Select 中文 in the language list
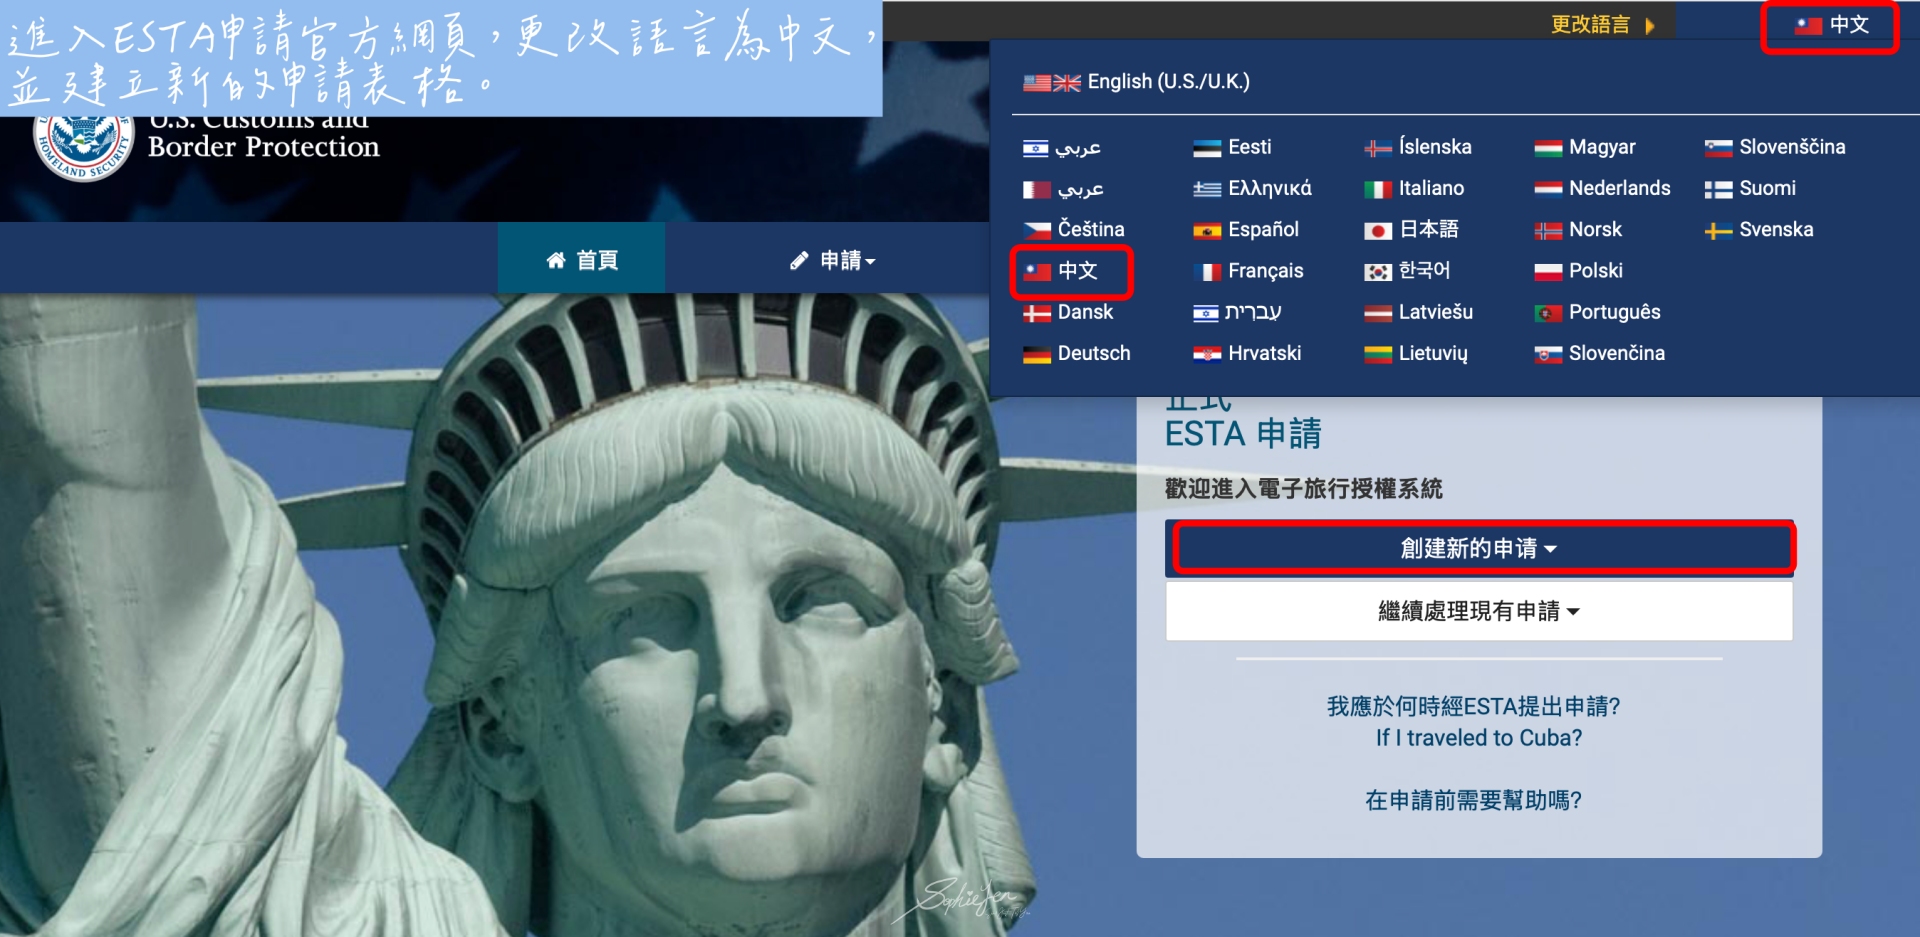 (x=1072, y=271)
